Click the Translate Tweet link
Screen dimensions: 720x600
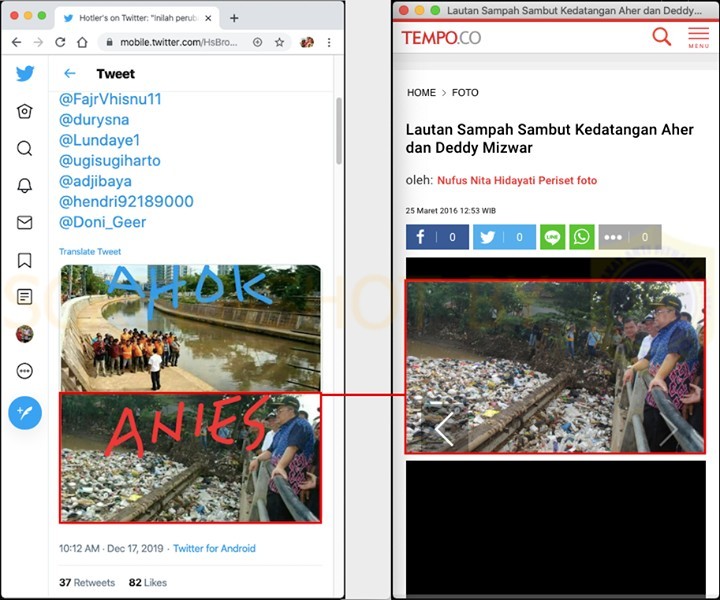point(90,252)
